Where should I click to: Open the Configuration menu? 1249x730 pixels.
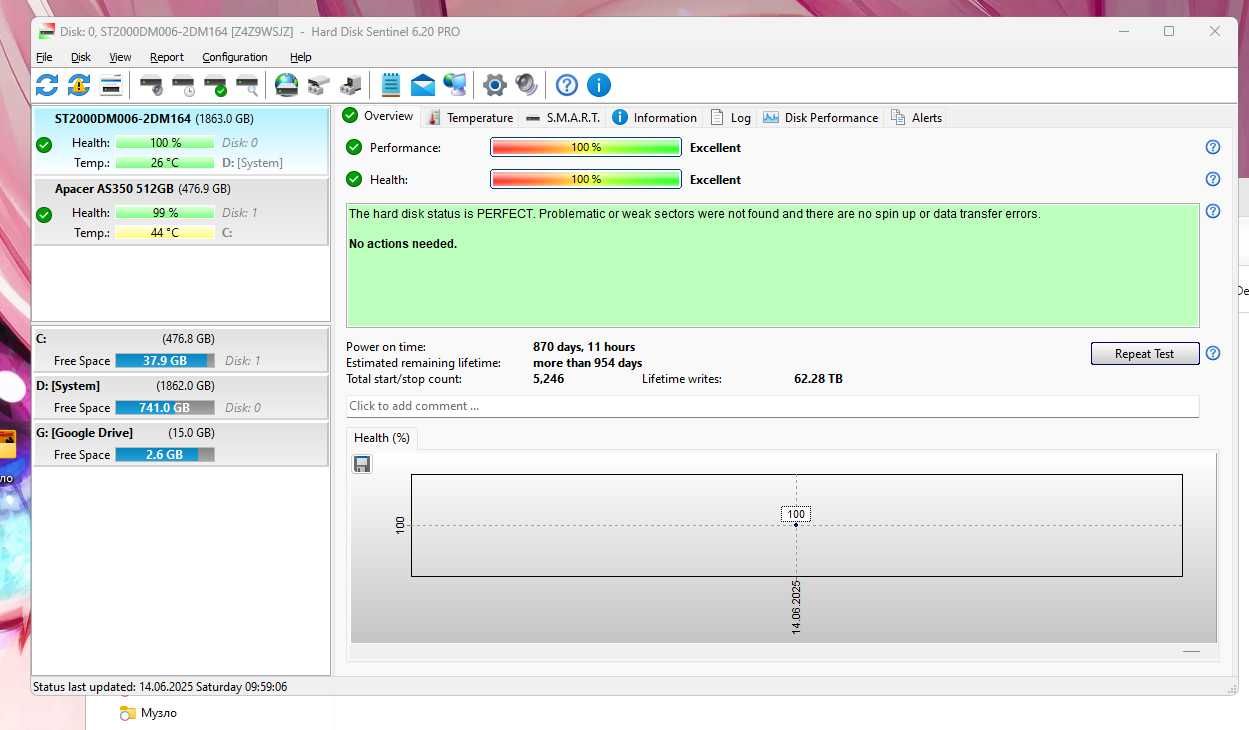coord(235,57)
